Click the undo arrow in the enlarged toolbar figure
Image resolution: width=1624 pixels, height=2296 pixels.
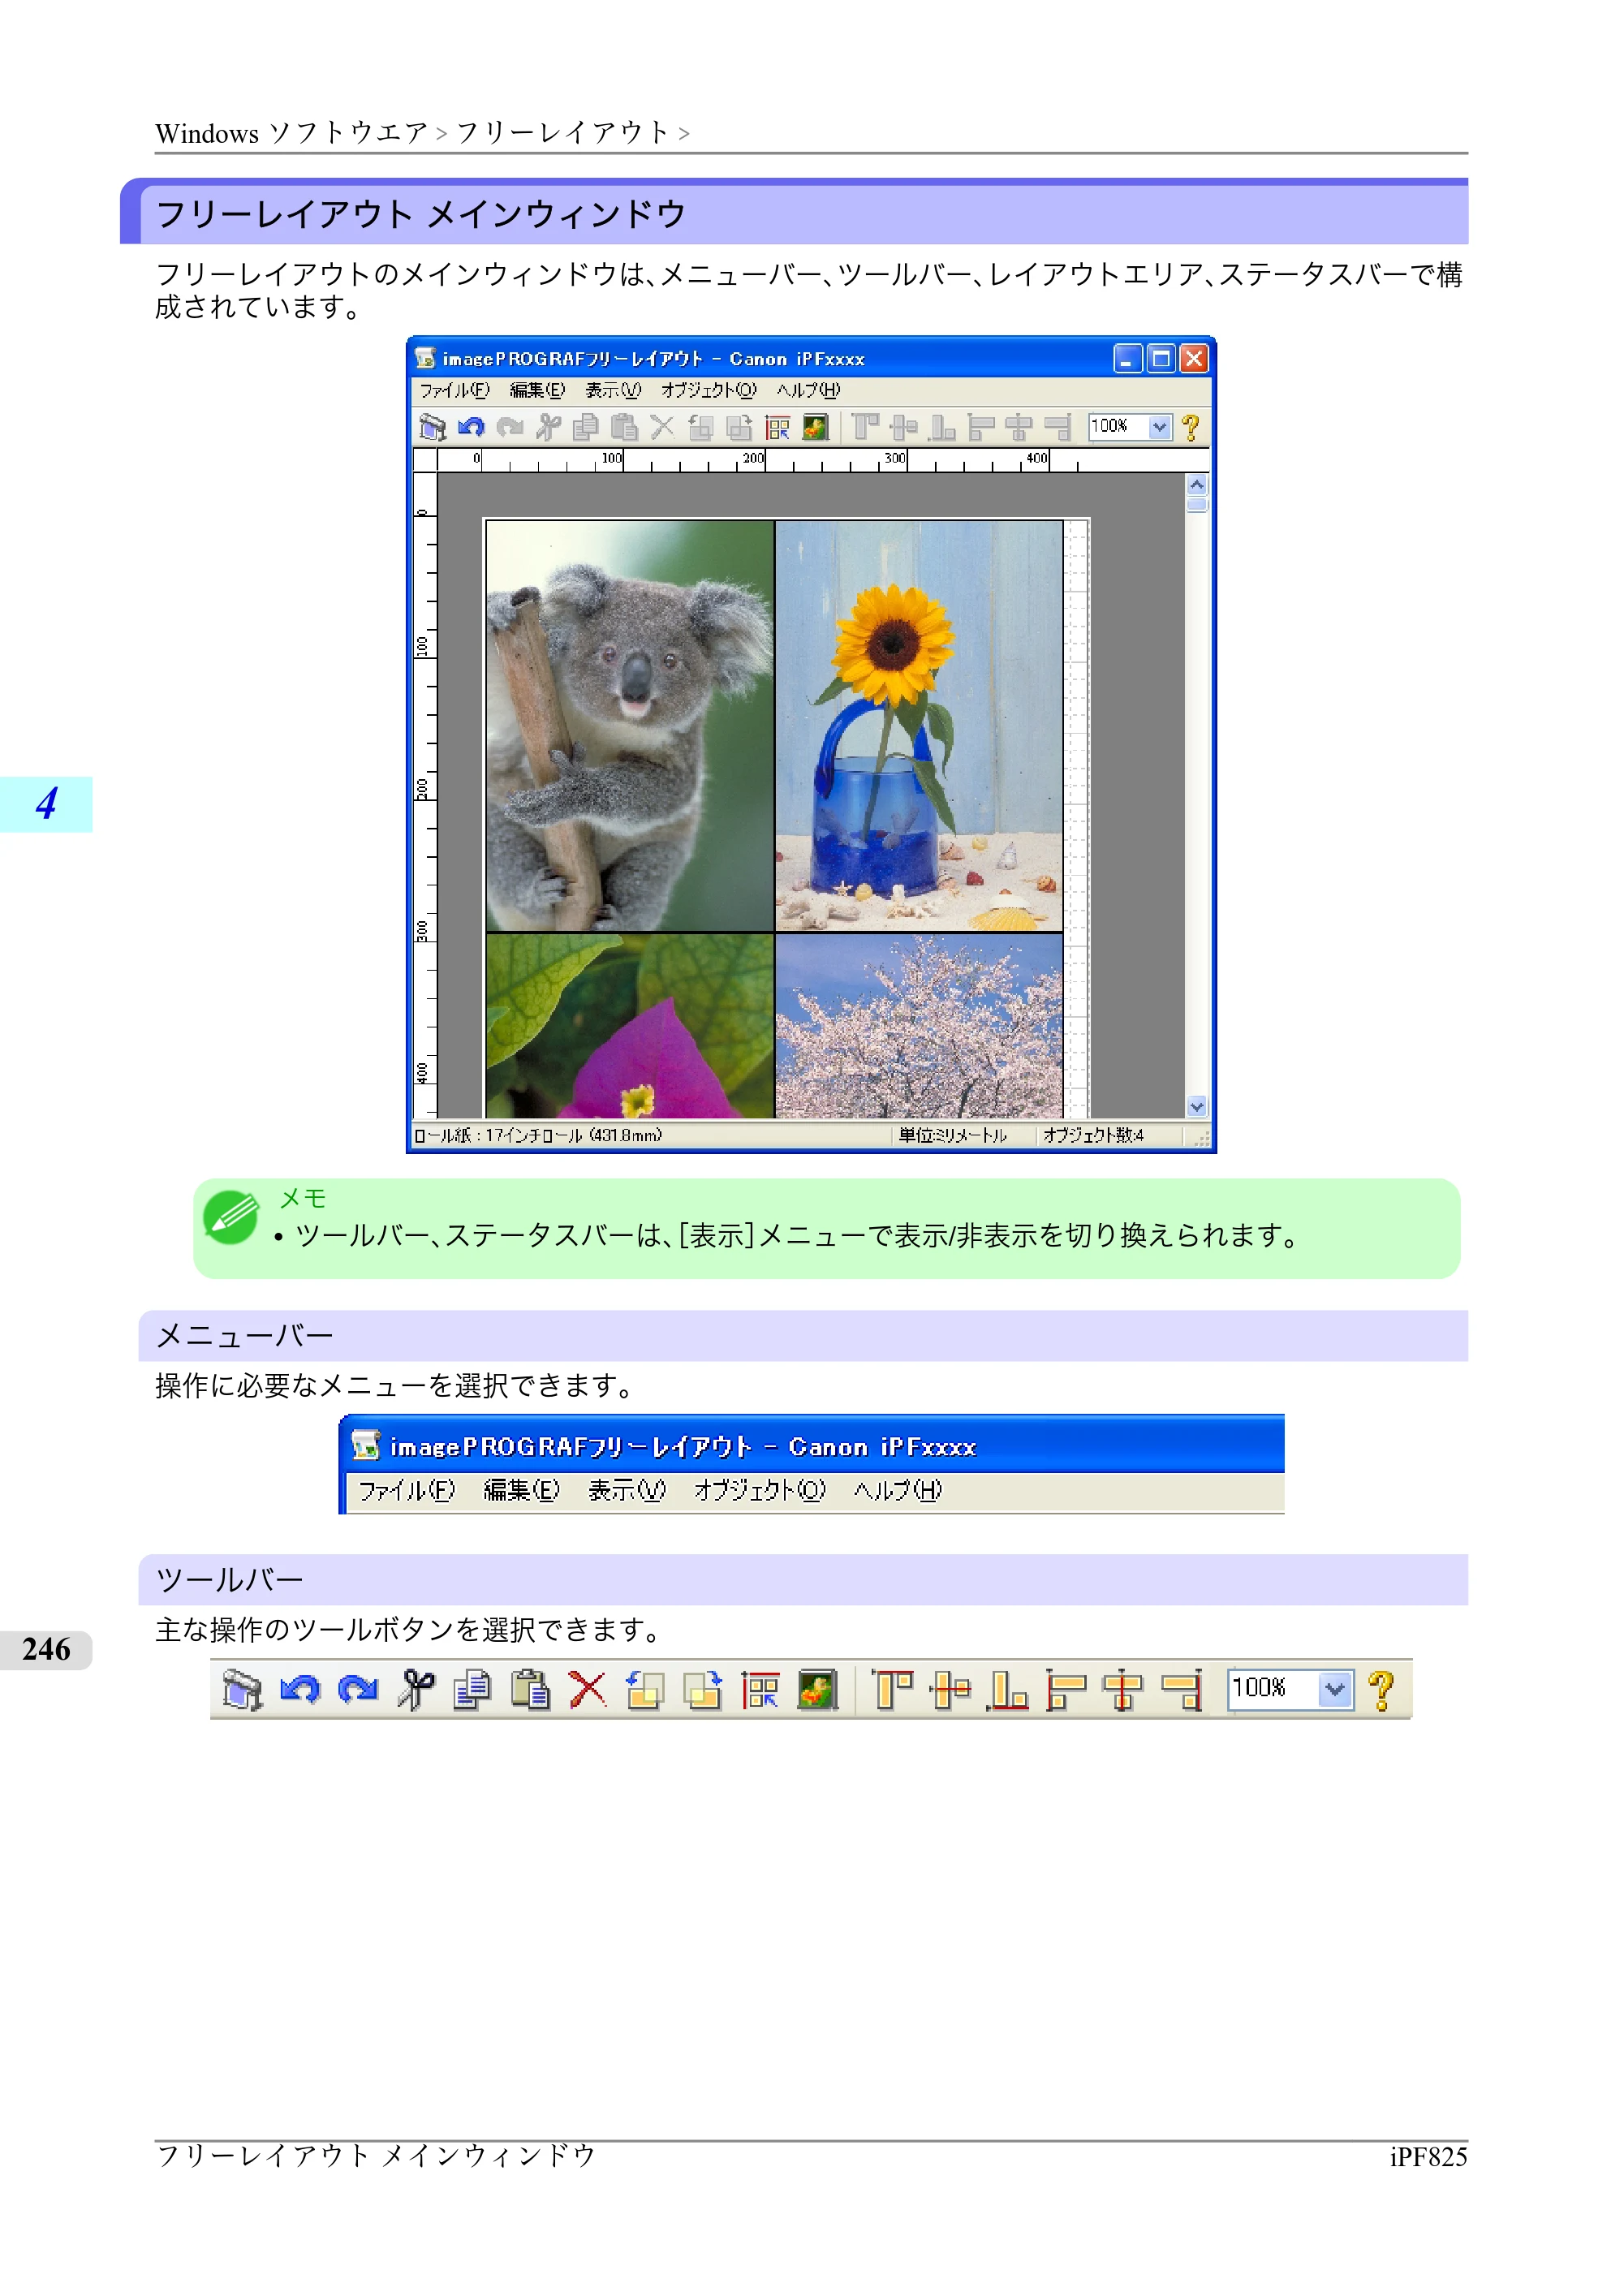(x=300, y=1690)
